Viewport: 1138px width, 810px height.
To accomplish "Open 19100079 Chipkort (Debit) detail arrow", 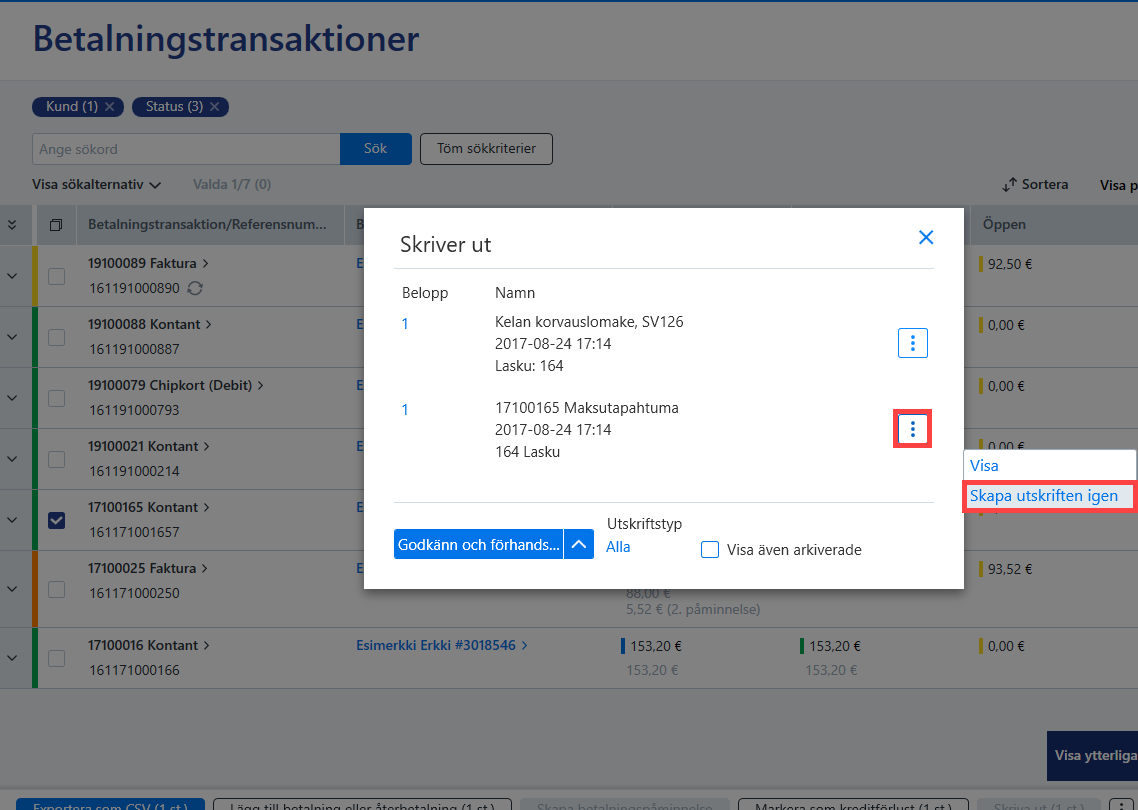I will coord(260,385).
